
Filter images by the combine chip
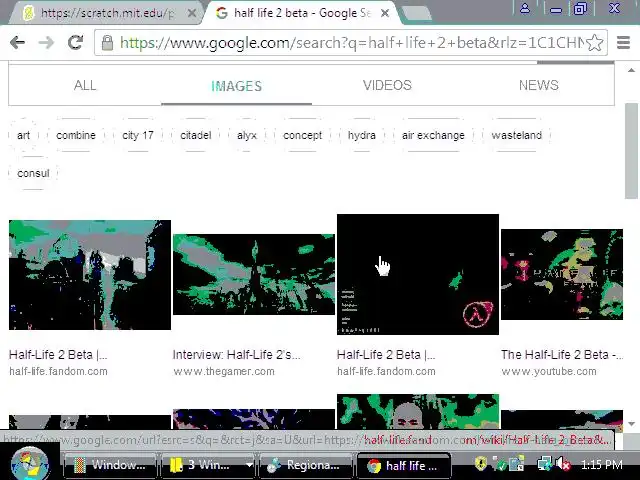76,135
